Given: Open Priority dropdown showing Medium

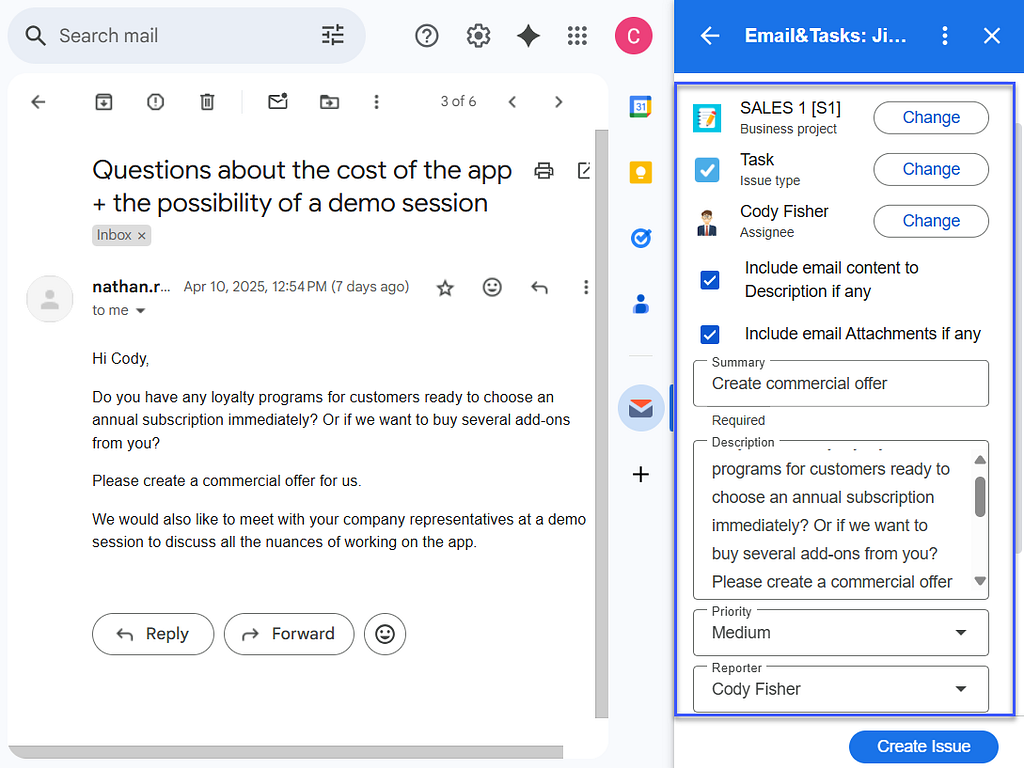Looking at the screenshot, I should 840,633.
